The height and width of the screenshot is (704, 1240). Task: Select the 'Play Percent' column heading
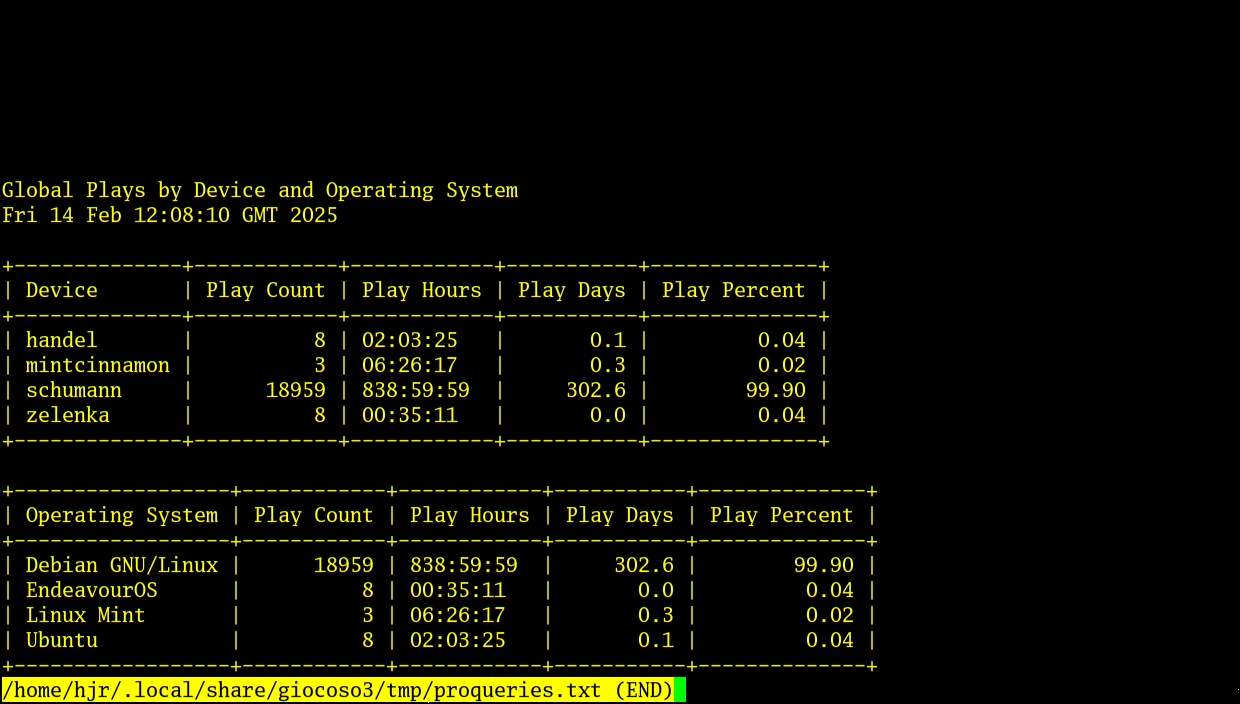733,290
